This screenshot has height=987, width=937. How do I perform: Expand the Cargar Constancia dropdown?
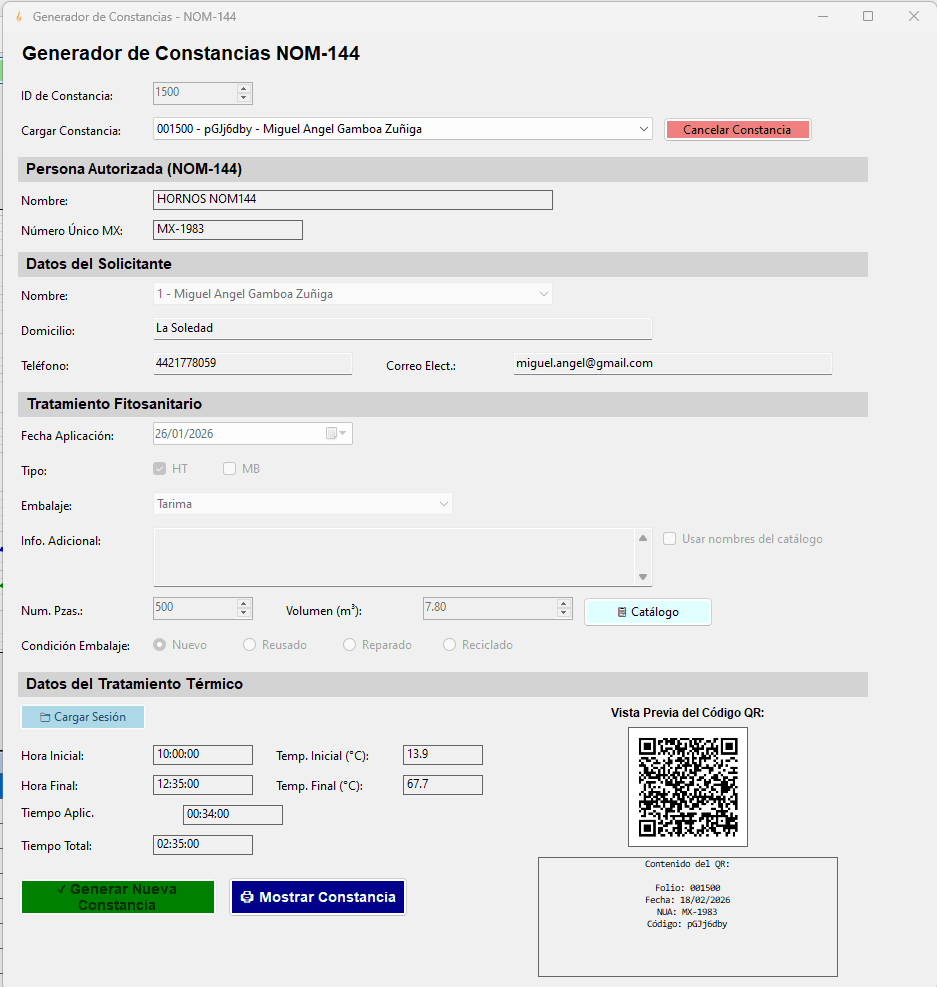643,129
